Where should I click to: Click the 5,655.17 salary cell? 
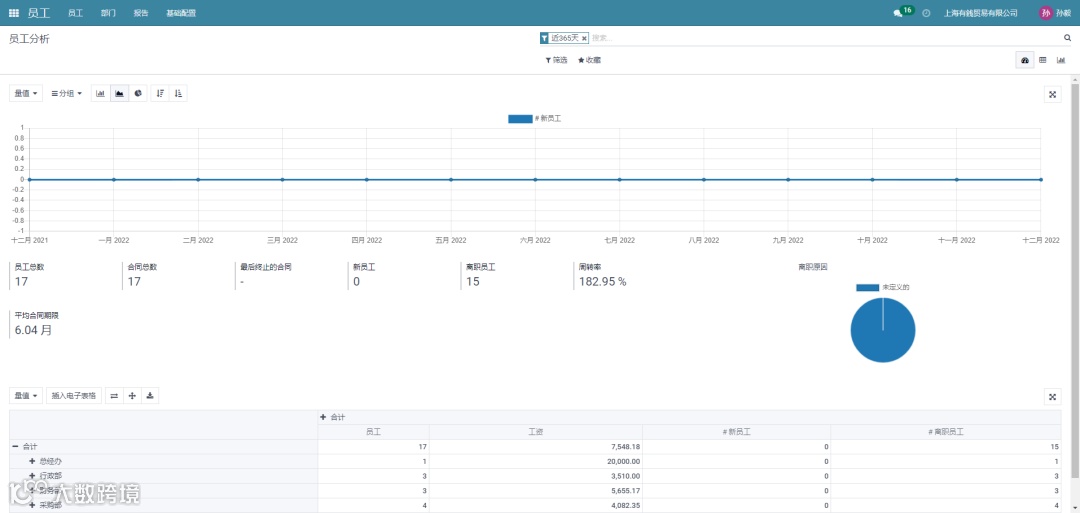(x=535, y=490)
